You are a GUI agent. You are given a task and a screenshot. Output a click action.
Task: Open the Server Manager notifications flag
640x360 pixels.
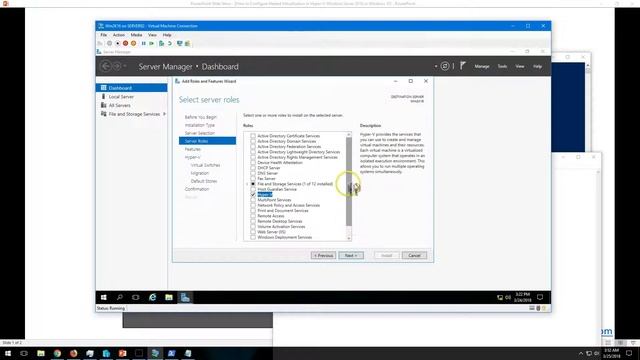[x=463, y=66]
